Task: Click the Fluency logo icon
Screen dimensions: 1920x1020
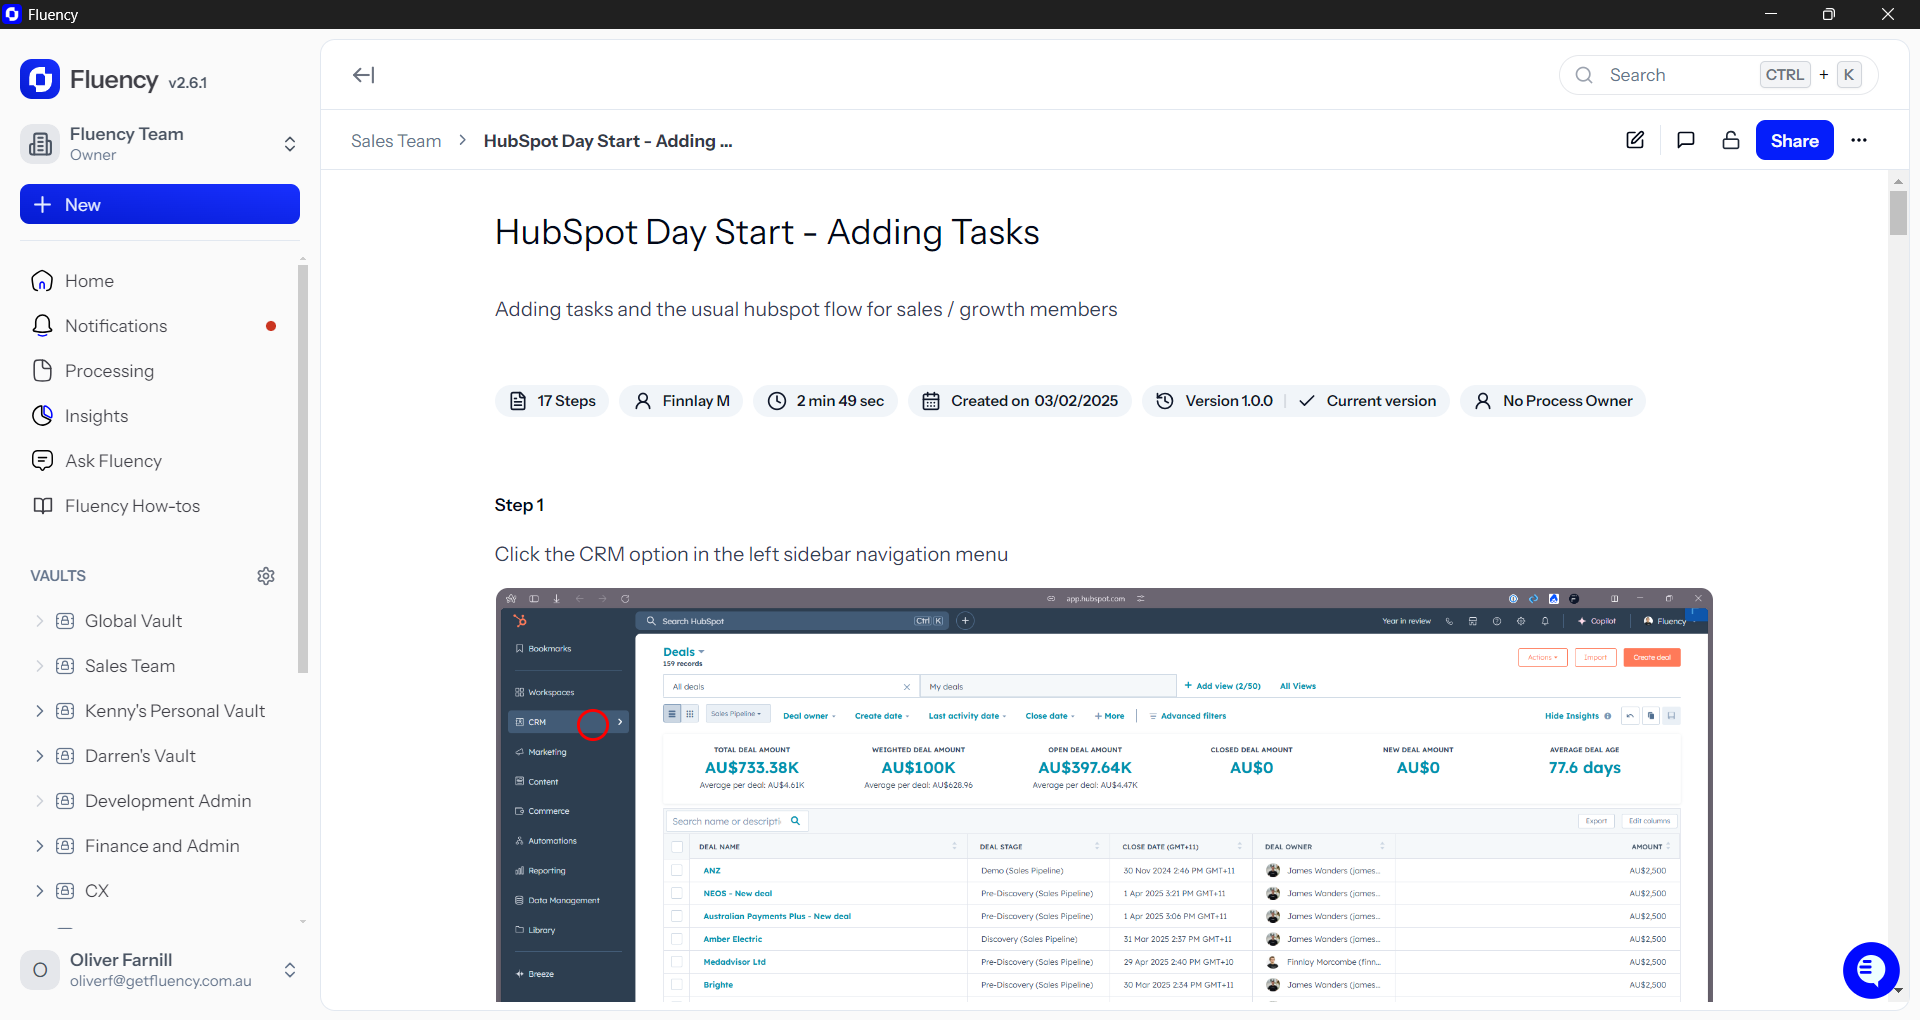Action: 40,80
